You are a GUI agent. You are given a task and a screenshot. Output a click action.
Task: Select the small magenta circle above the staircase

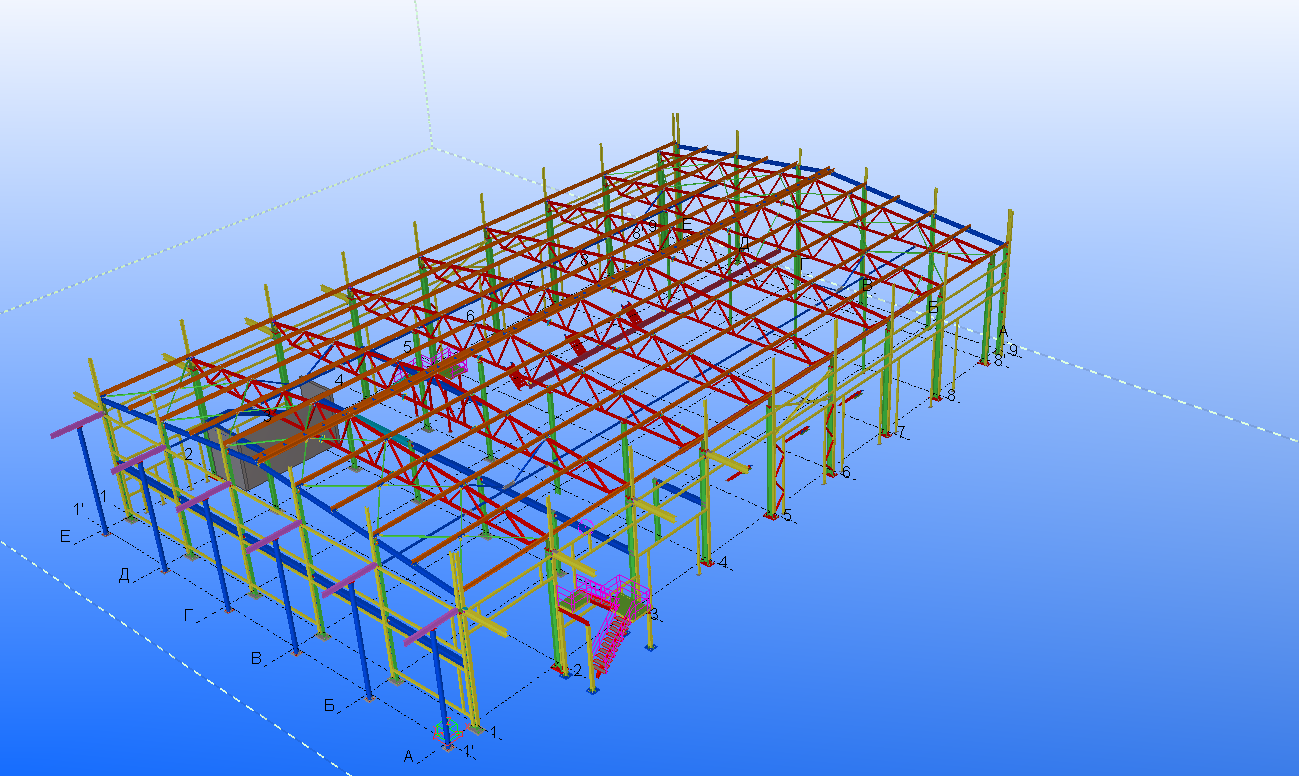pyautogui.click(x=586, y=524)
